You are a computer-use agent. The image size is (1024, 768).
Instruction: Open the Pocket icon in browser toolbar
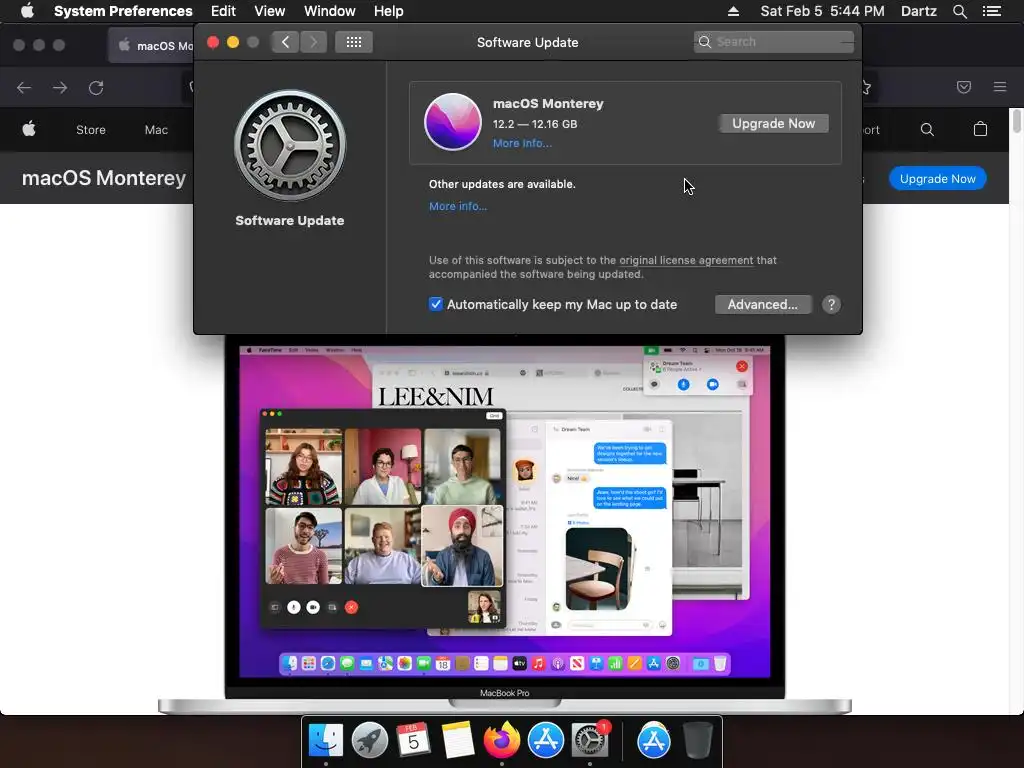point(963,87)
